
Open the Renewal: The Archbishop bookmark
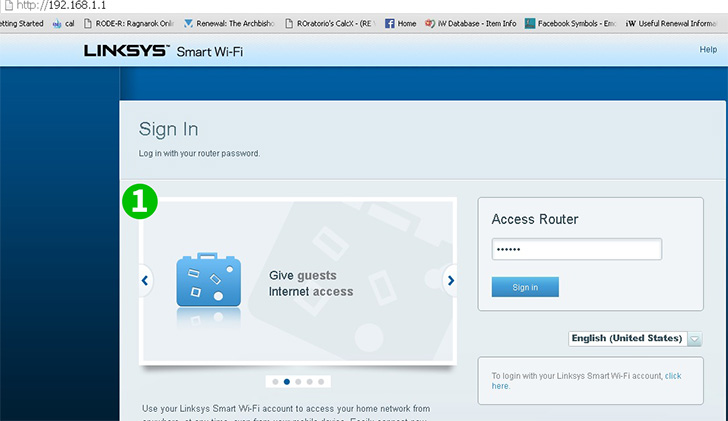229,23
